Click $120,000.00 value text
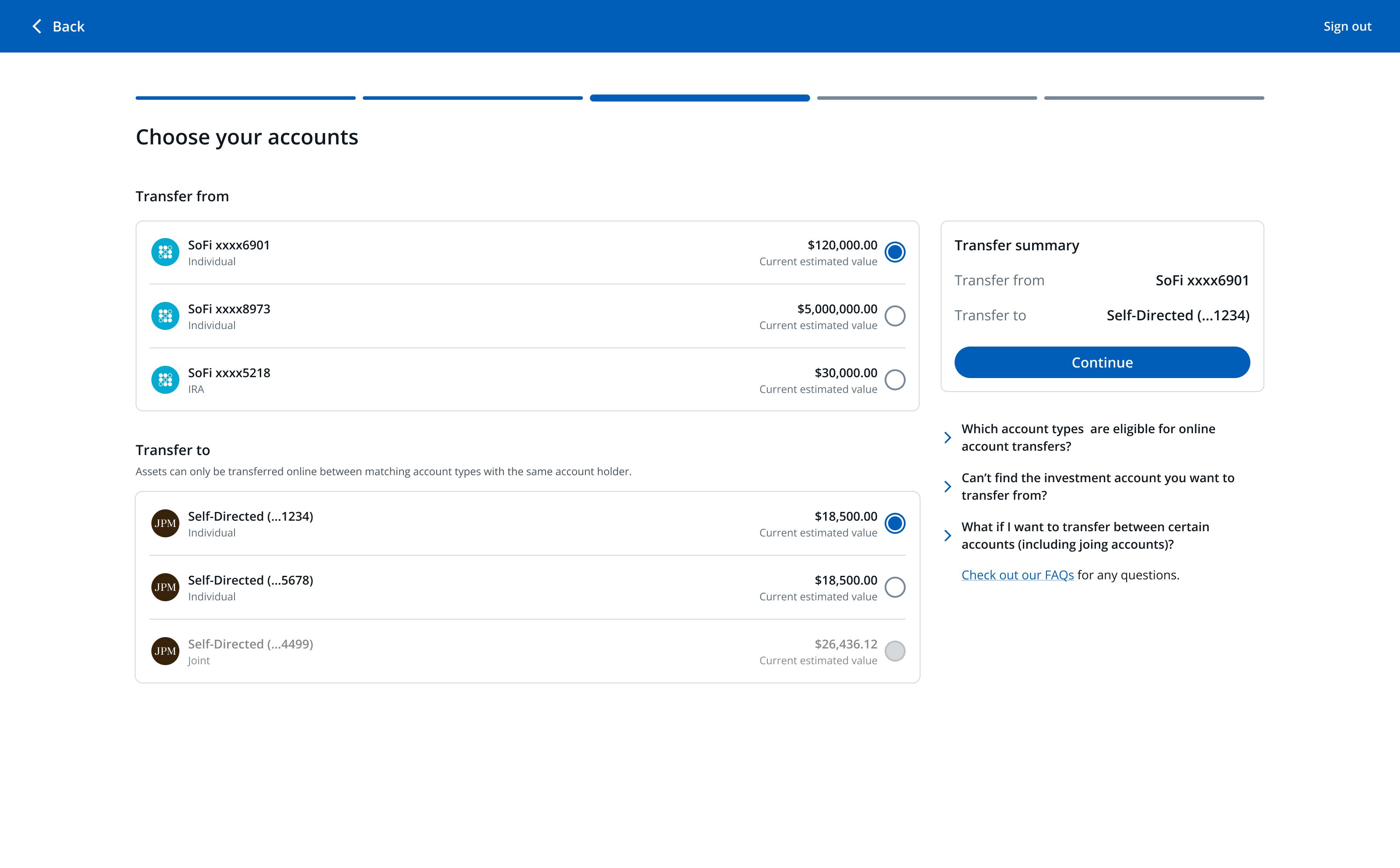The width and height of the screenshot is (1400, 868). click(842, 245)
